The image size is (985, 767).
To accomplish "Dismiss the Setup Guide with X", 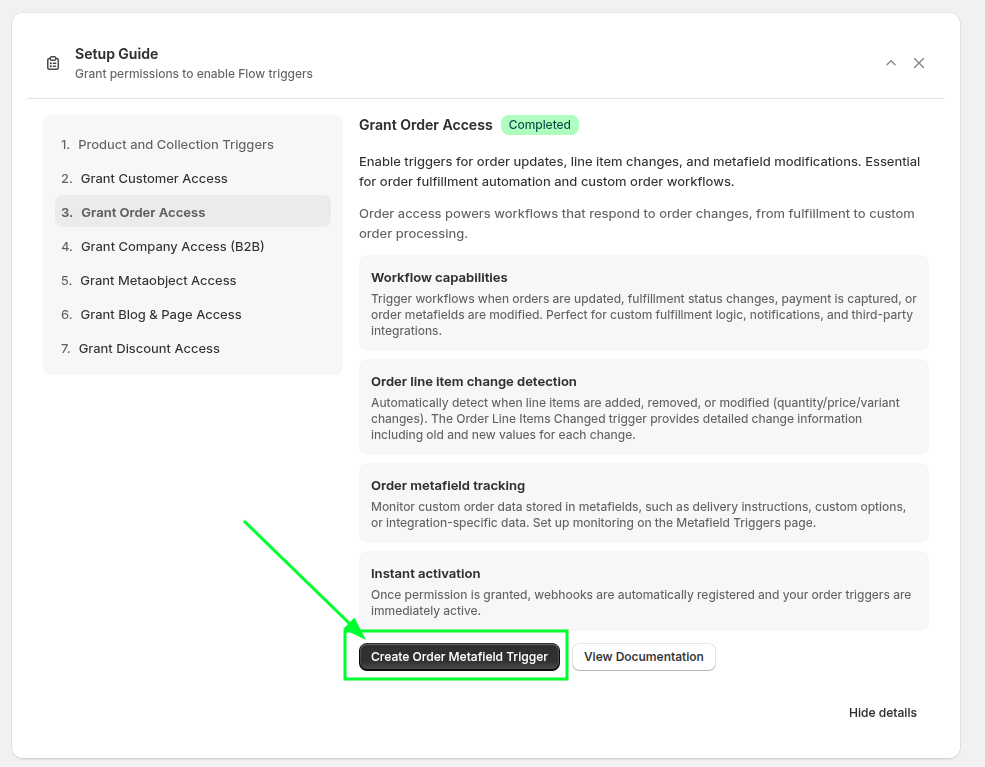I will 919,63.
